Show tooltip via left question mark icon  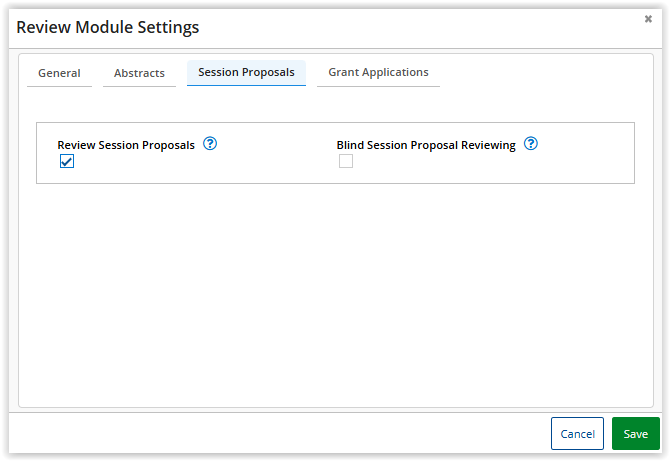pos(210,144)
